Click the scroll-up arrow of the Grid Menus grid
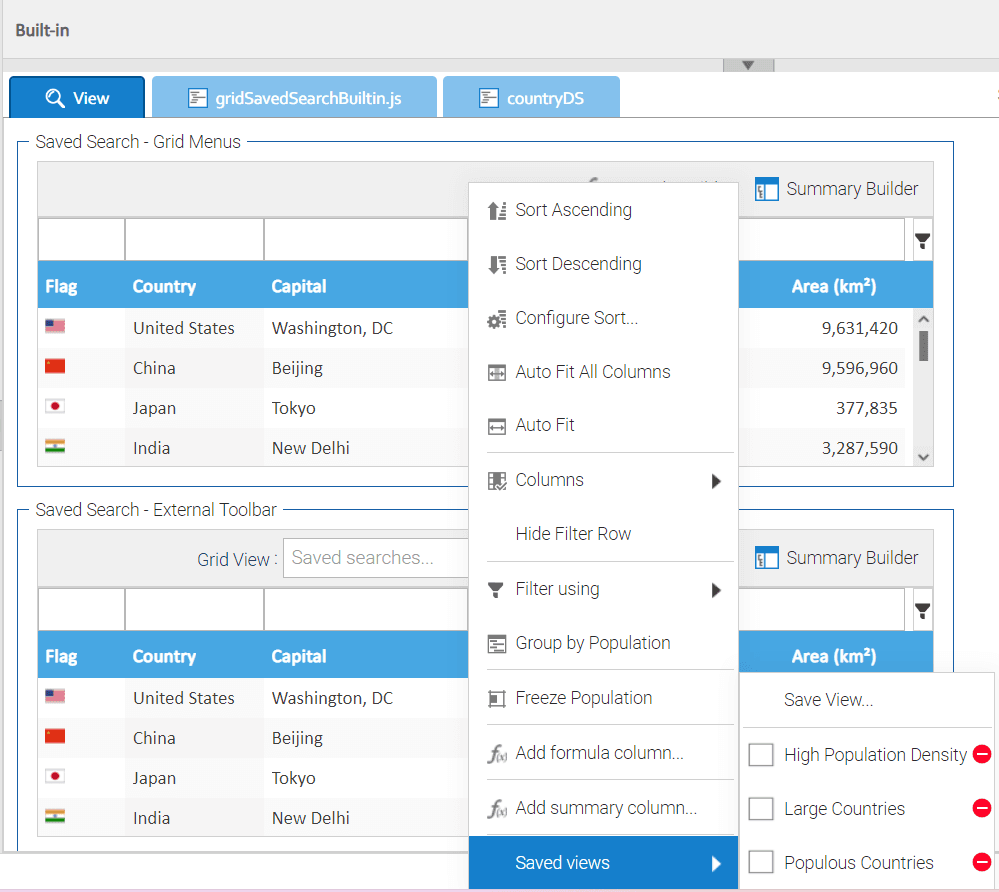The height and width of the screenshot is (892, 999). pos(924,319)
